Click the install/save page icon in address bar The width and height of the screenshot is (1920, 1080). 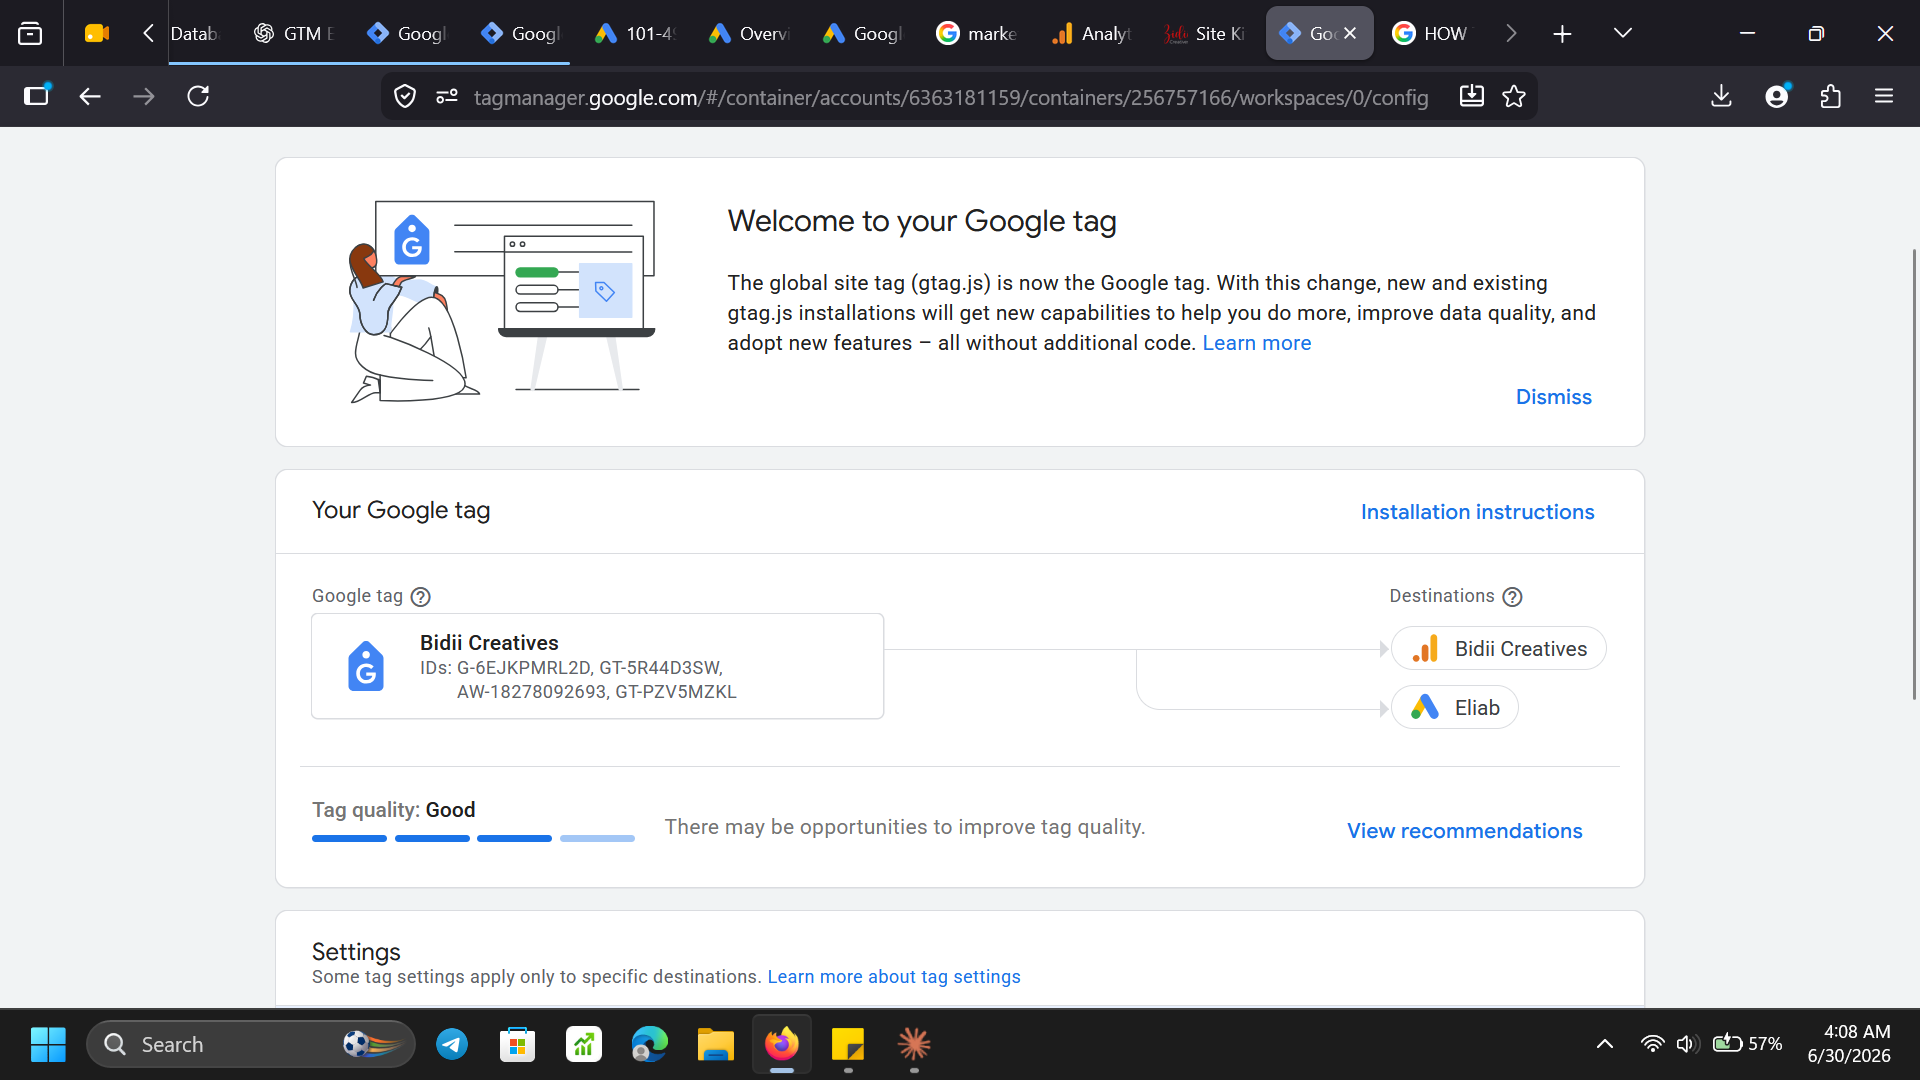(1471, 96)
